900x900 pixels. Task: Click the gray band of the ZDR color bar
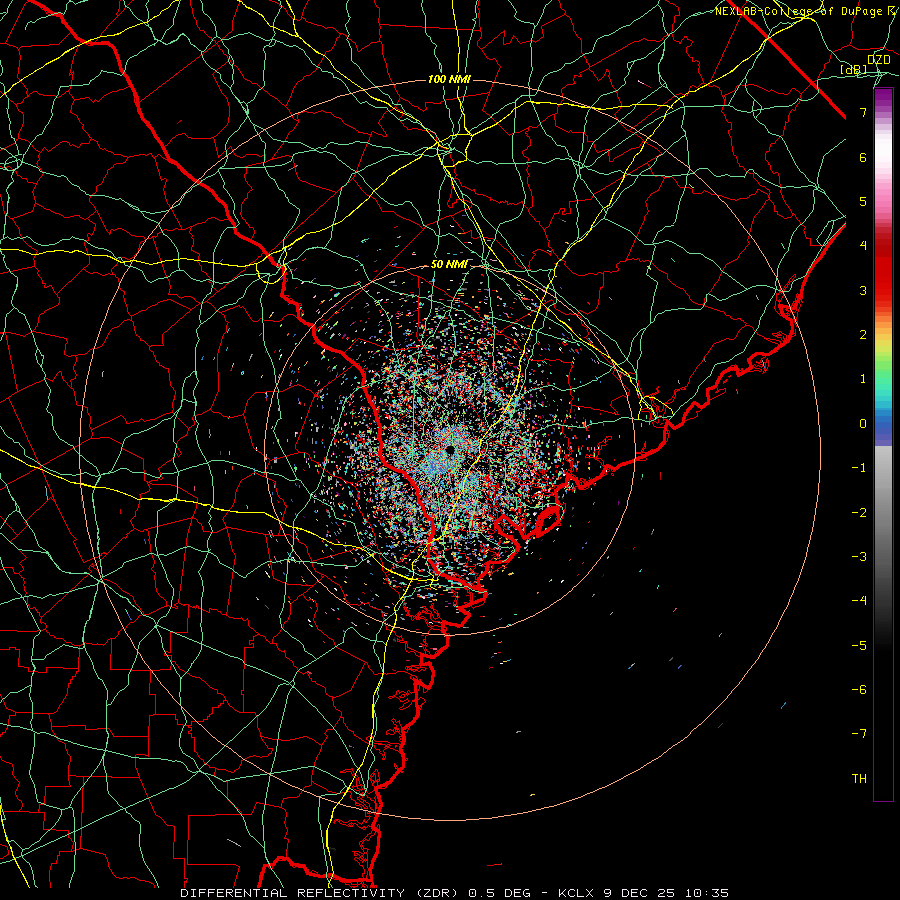[x=883, y=517]
